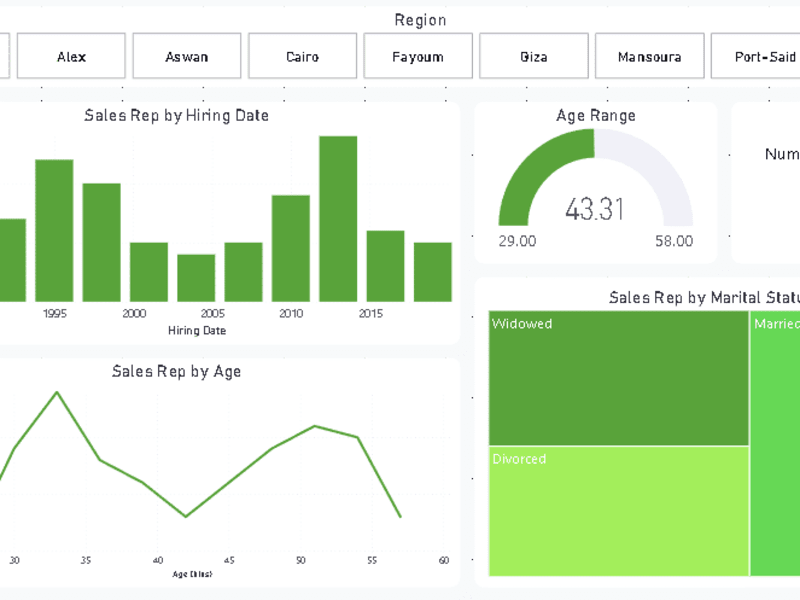Click the Married treemap tile

775,443
